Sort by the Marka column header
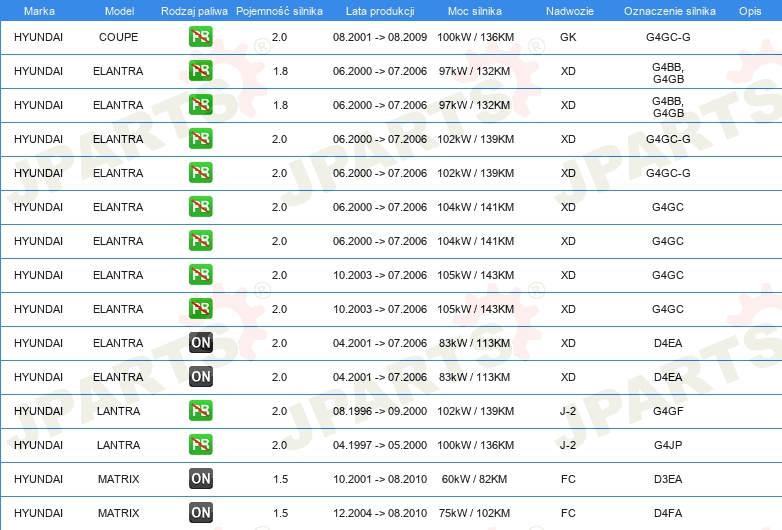Screen dimensions: 782x530 point(39,11)
